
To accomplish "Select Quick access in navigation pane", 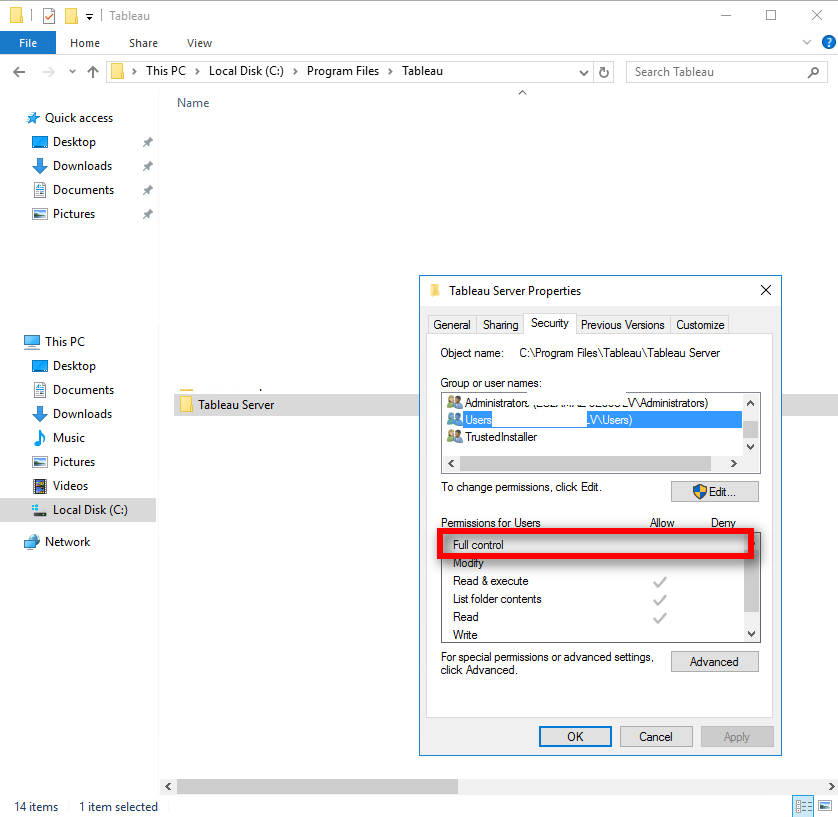I will [x=79, y=118].
